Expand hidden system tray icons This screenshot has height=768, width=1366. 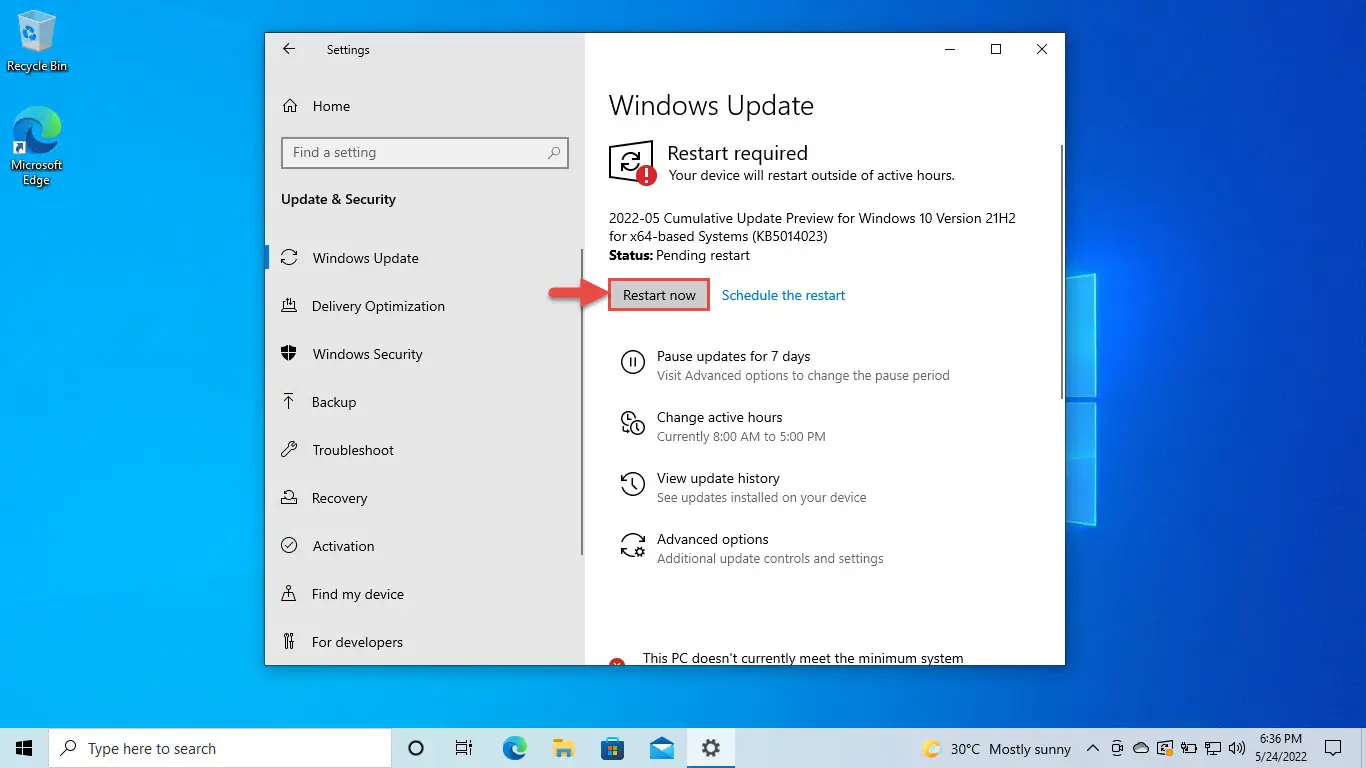[x=1092, y=748]
